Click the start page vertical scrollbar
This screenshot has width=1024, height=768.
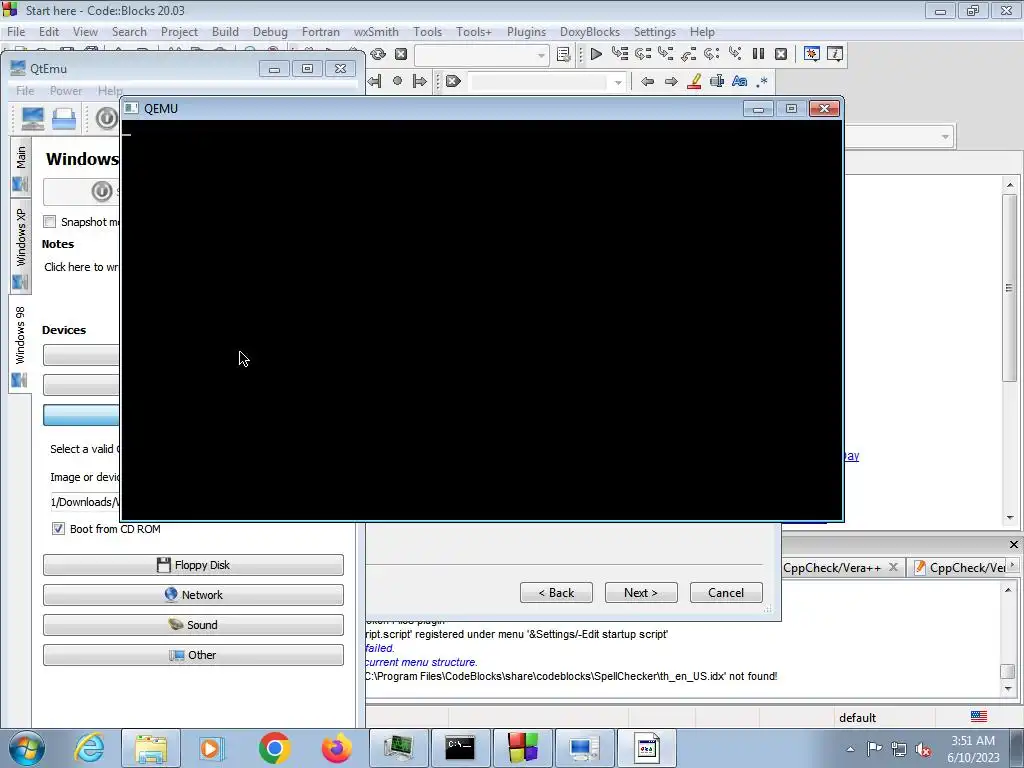coord(1010,287)
